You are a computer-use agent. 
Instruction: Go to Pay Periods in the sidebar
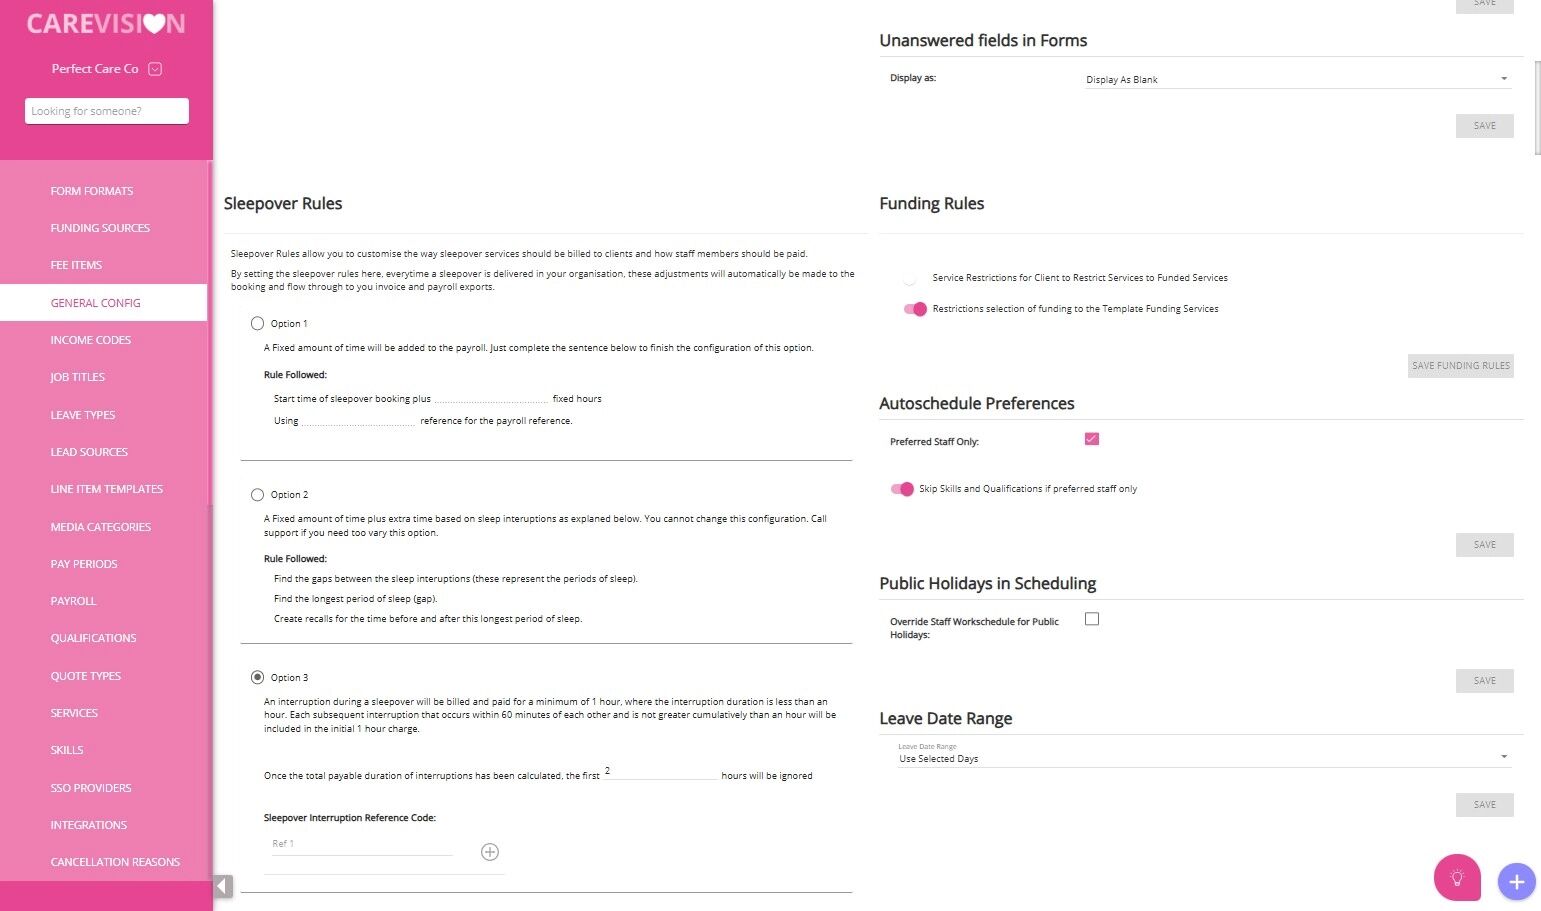click(84, 564)
